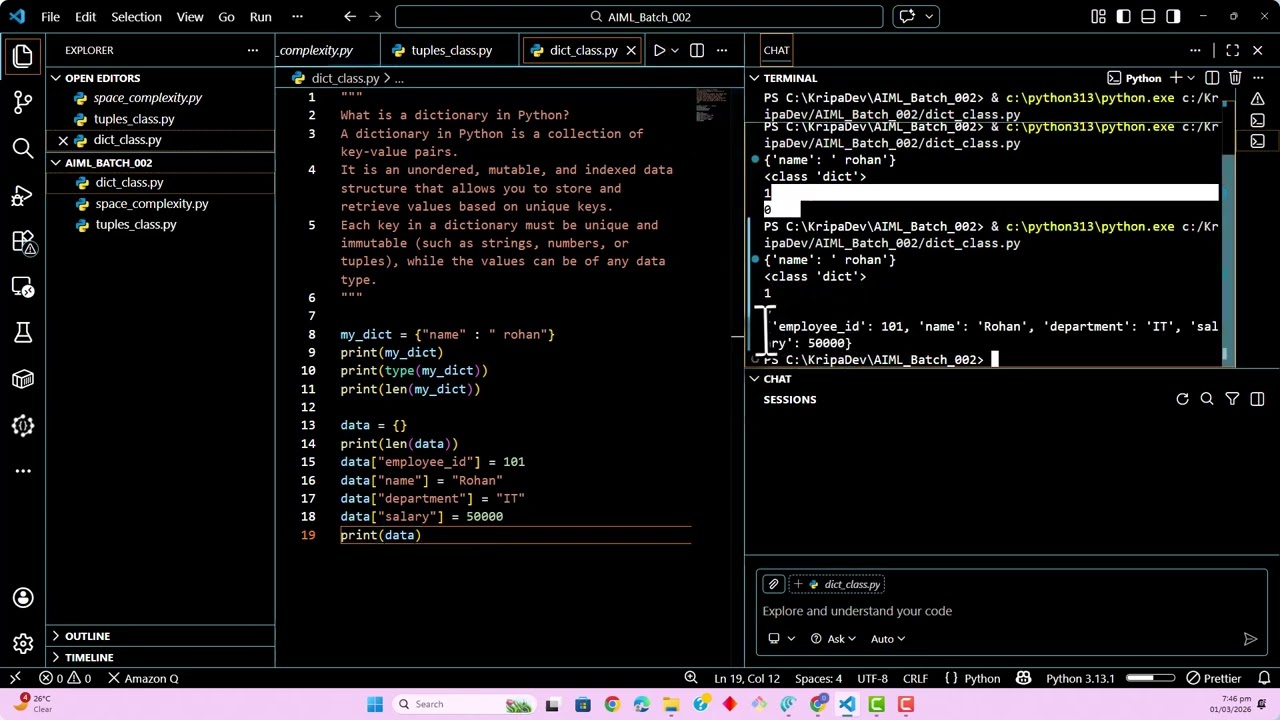The height and width of the screenshot is (720, 1280).
Task: Go back with the navigation arrow
Action: click(349, 16)
